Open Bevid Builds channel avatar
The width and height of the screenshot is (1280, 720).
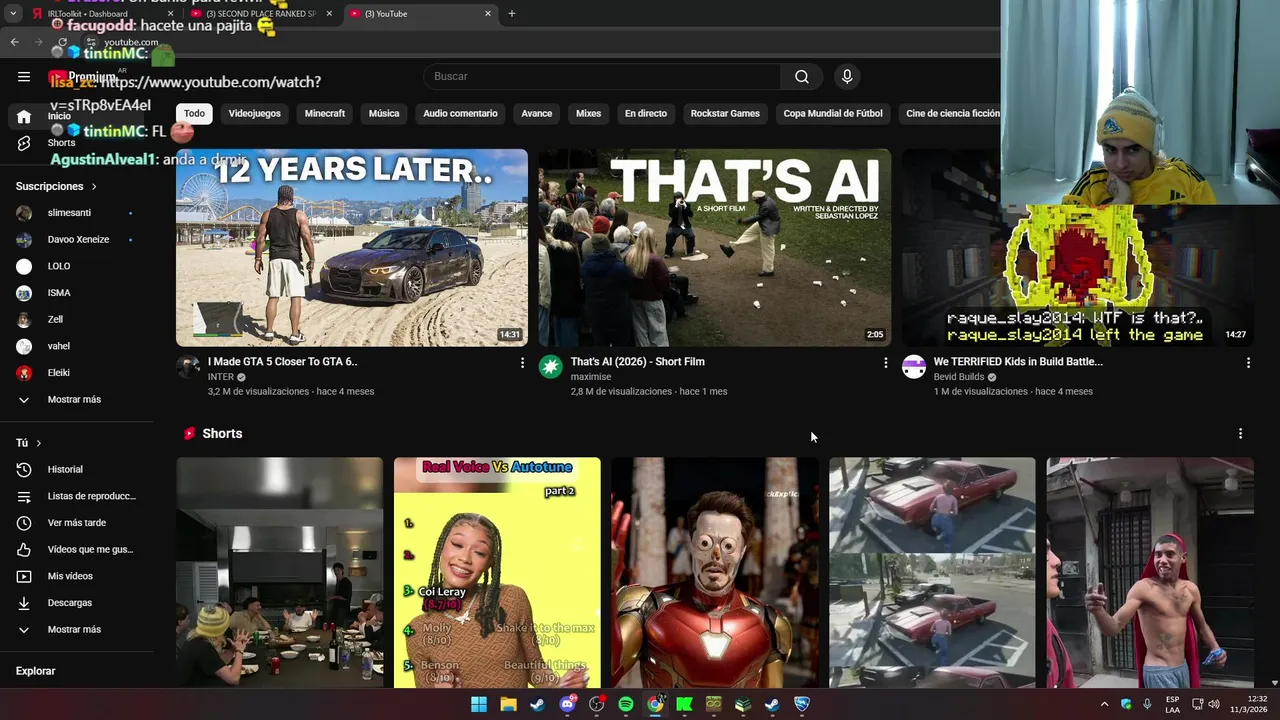pos(914,367)
